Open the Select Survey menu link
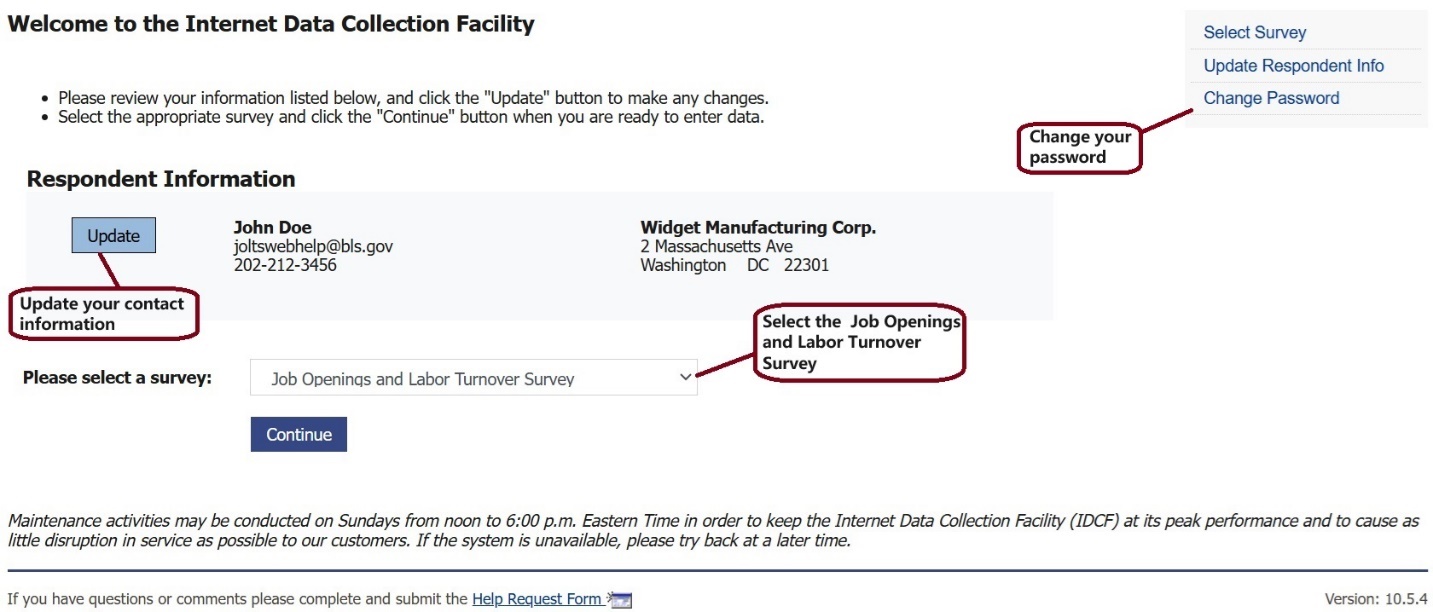1433x612 pixels. click(1254, 33)
